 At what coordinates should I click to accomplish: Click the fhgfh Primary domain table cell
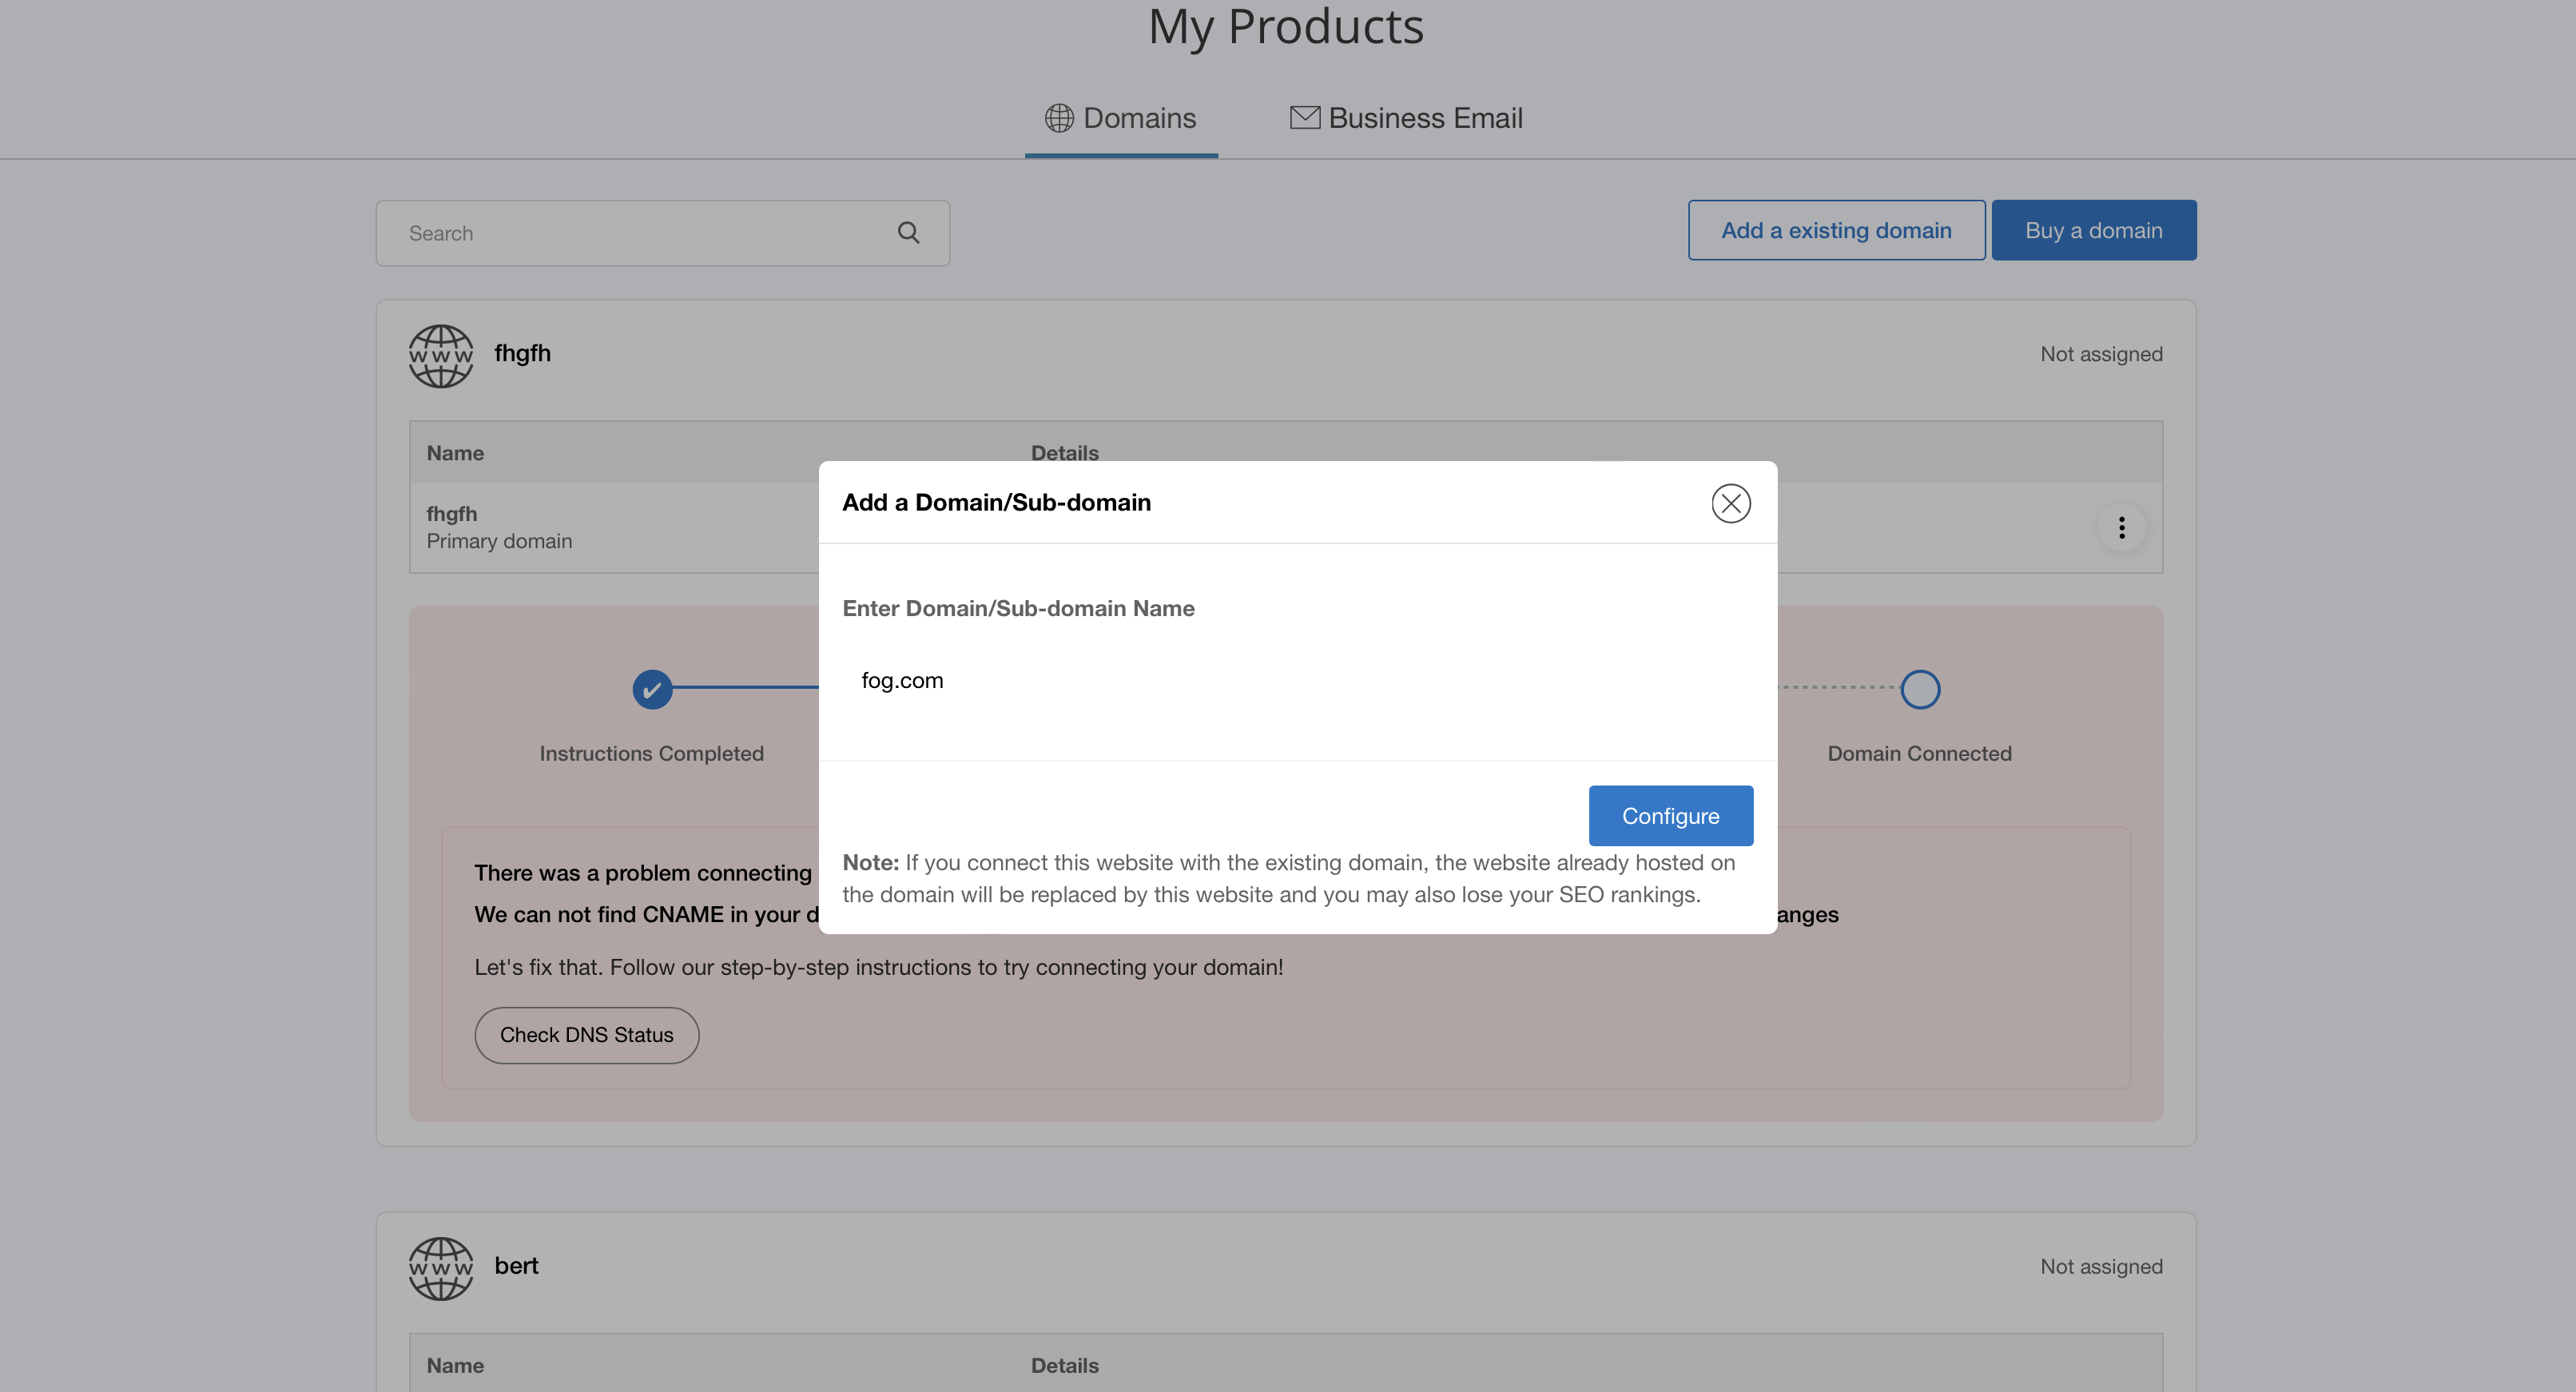499,527
